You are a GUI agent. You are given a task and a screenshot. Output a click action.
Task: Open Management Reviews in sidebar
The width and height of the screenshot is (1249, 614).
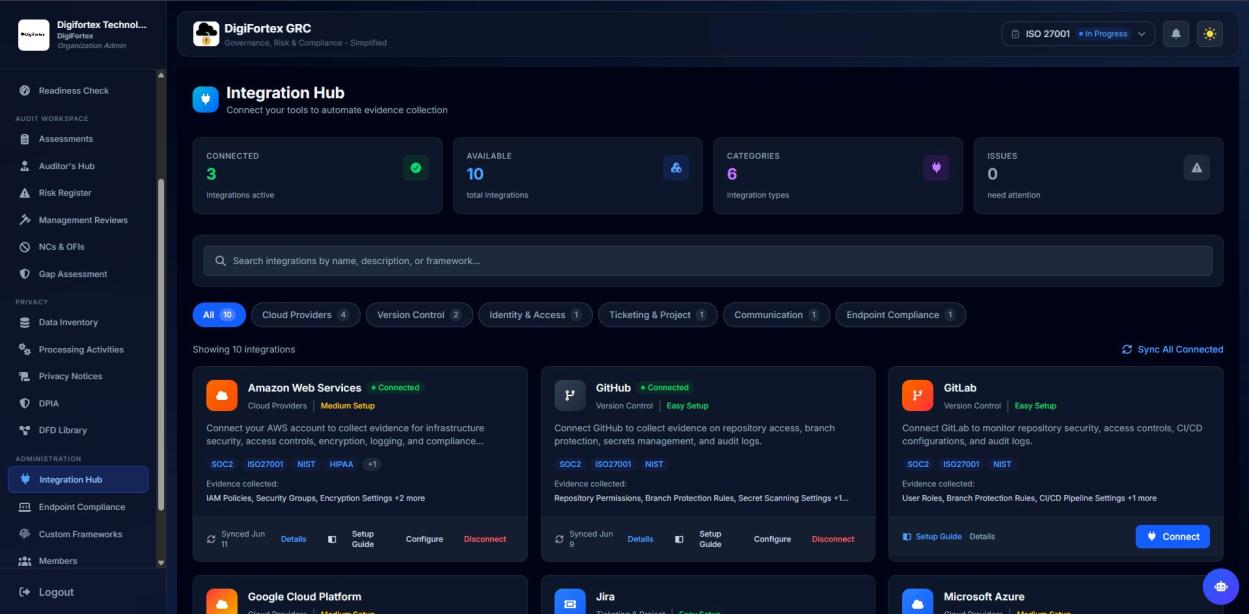78,220
